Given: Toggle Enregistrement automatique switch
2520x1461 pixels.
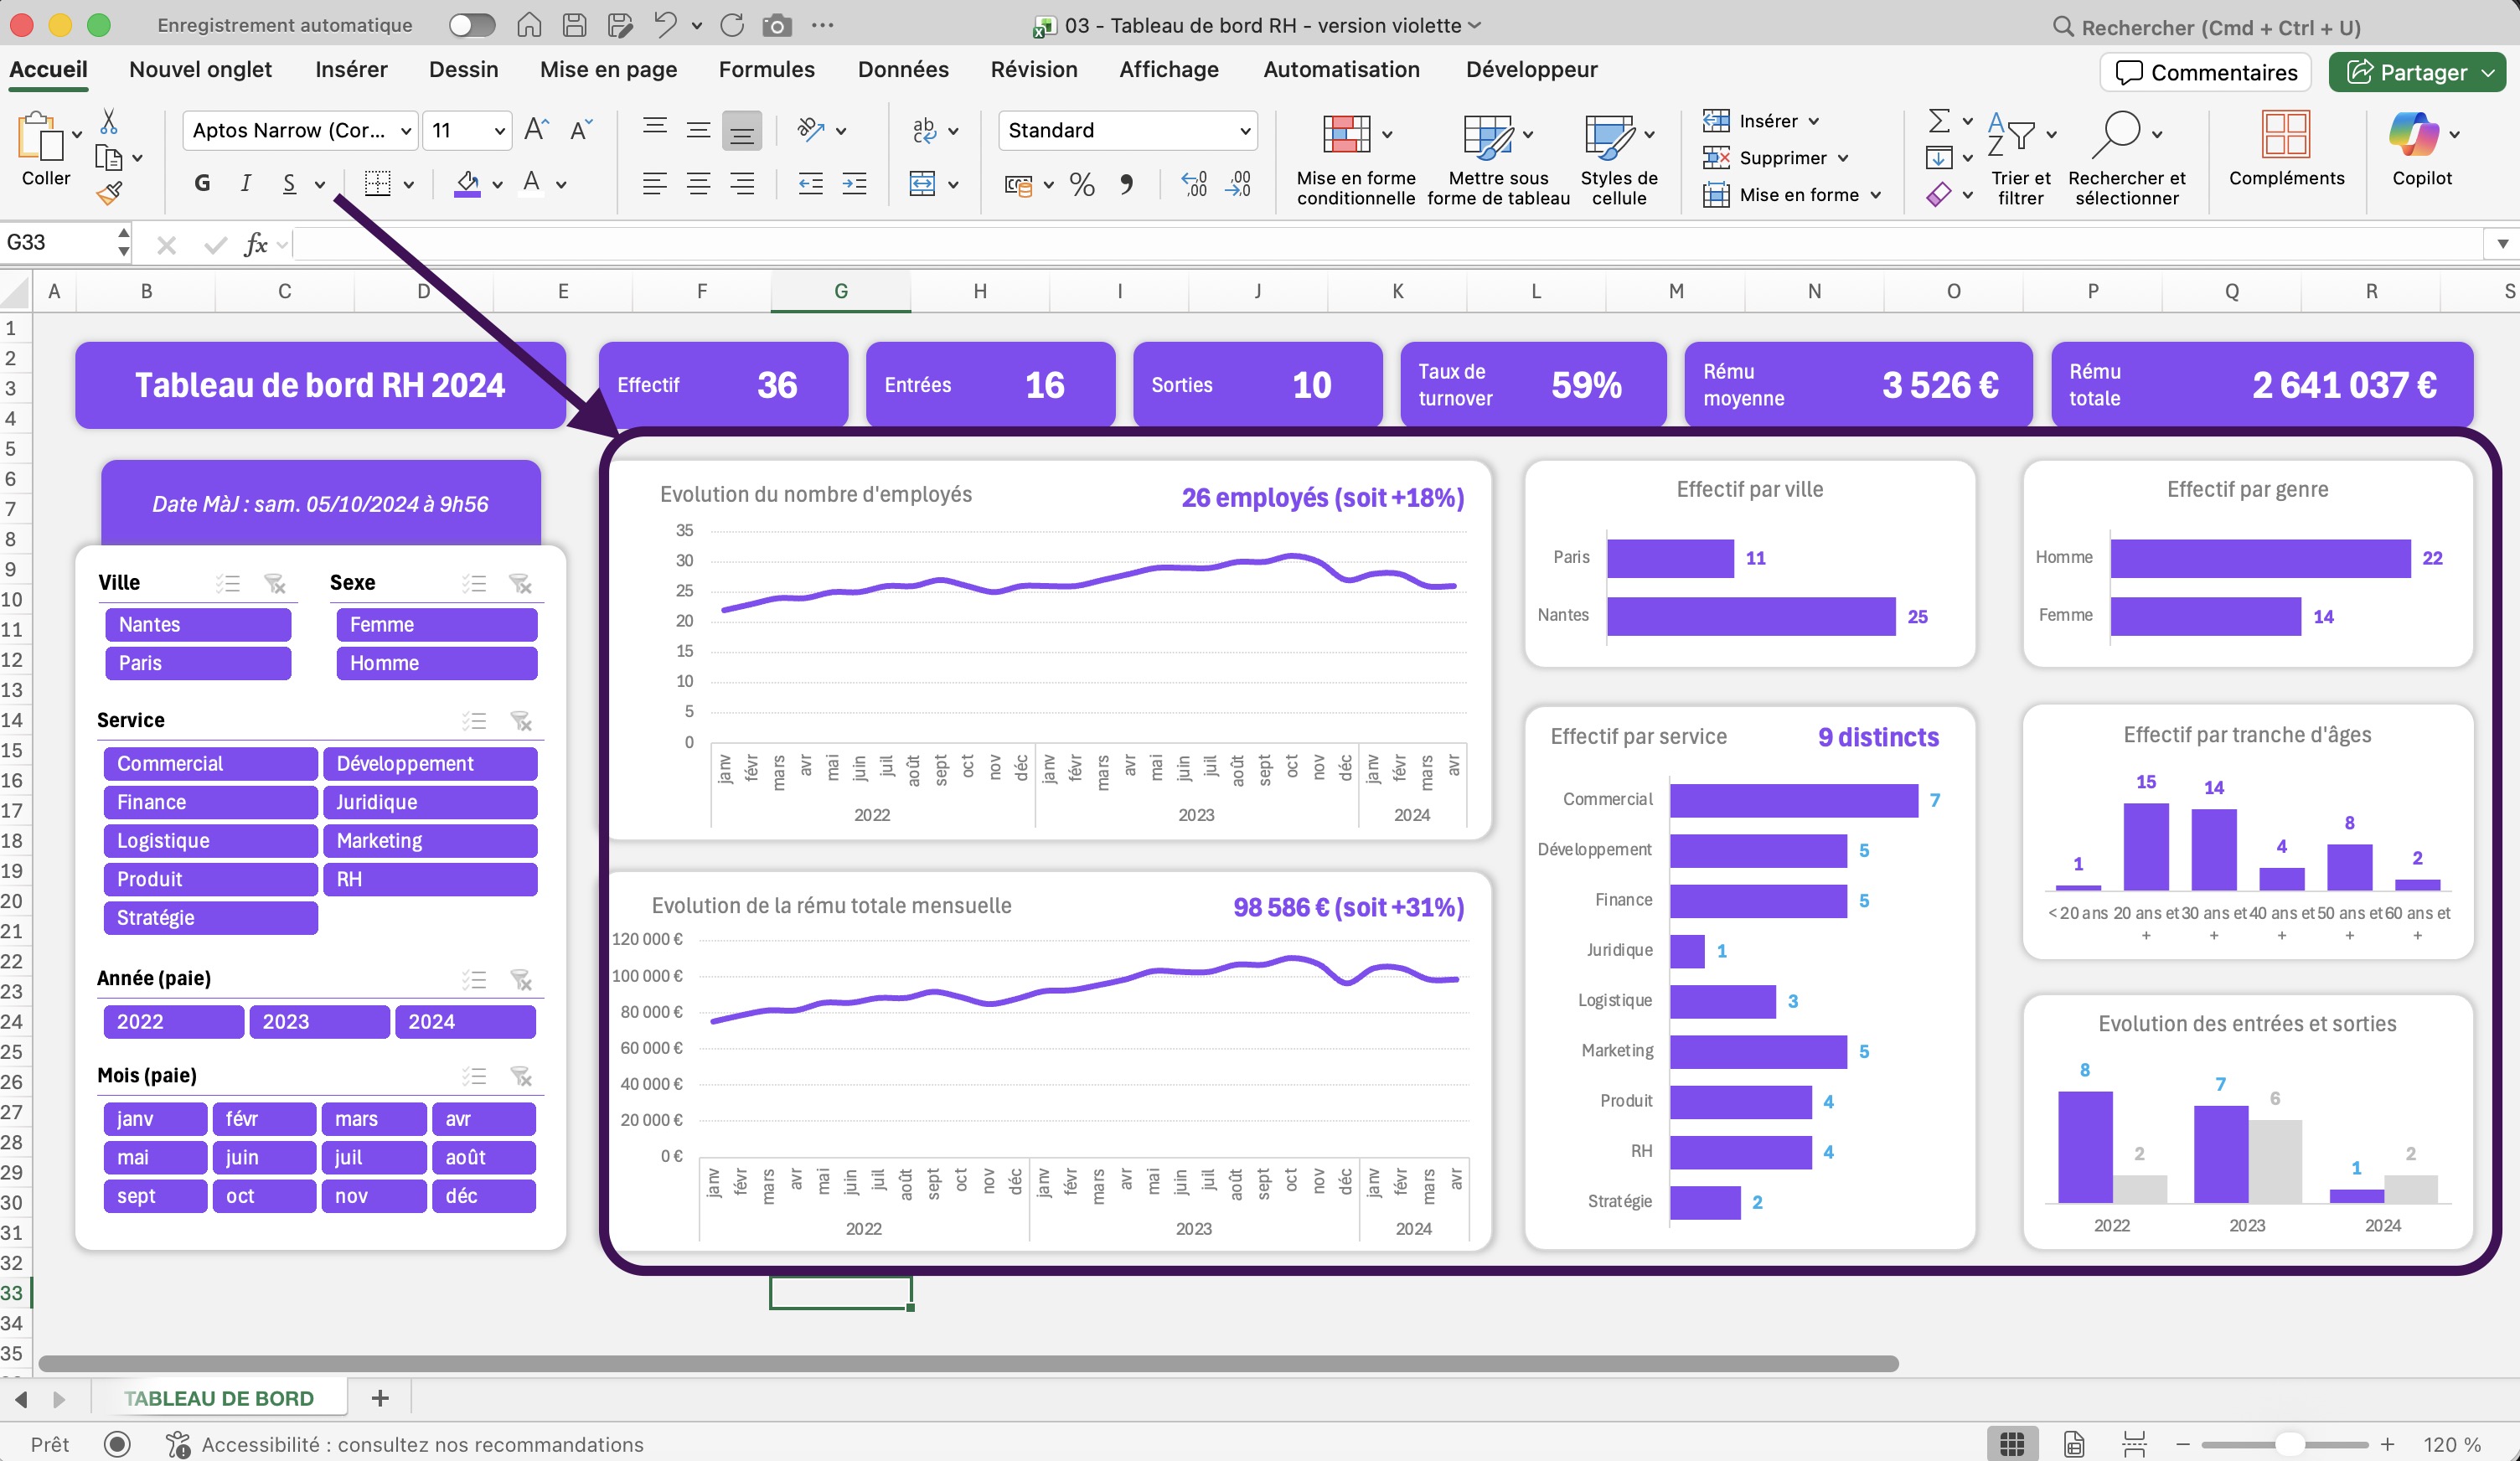Looking at the screenshot, I should (x=472, y=25).
